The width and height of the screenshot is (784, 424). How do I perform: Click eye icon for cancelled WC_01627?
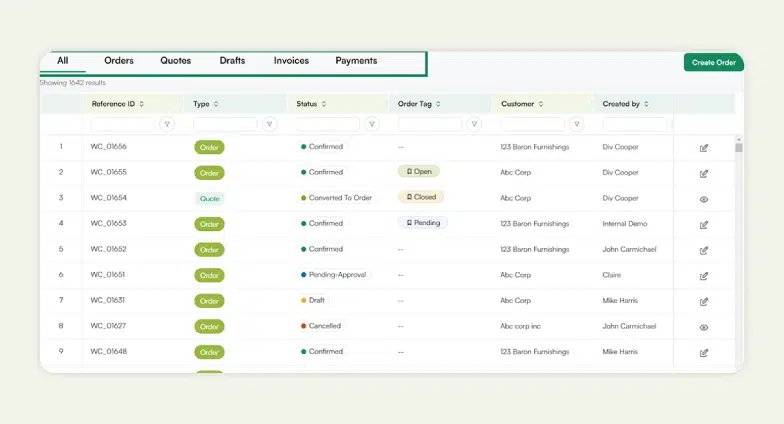(x=704, y=327)
